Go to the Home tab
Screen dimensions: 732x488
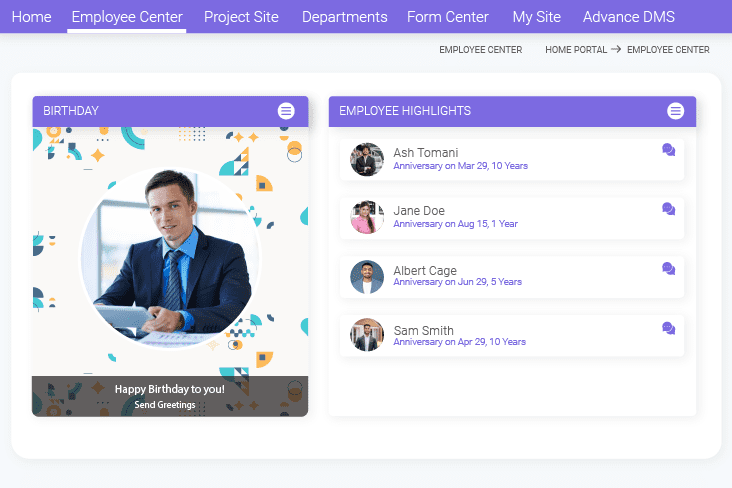coord(31,17)
